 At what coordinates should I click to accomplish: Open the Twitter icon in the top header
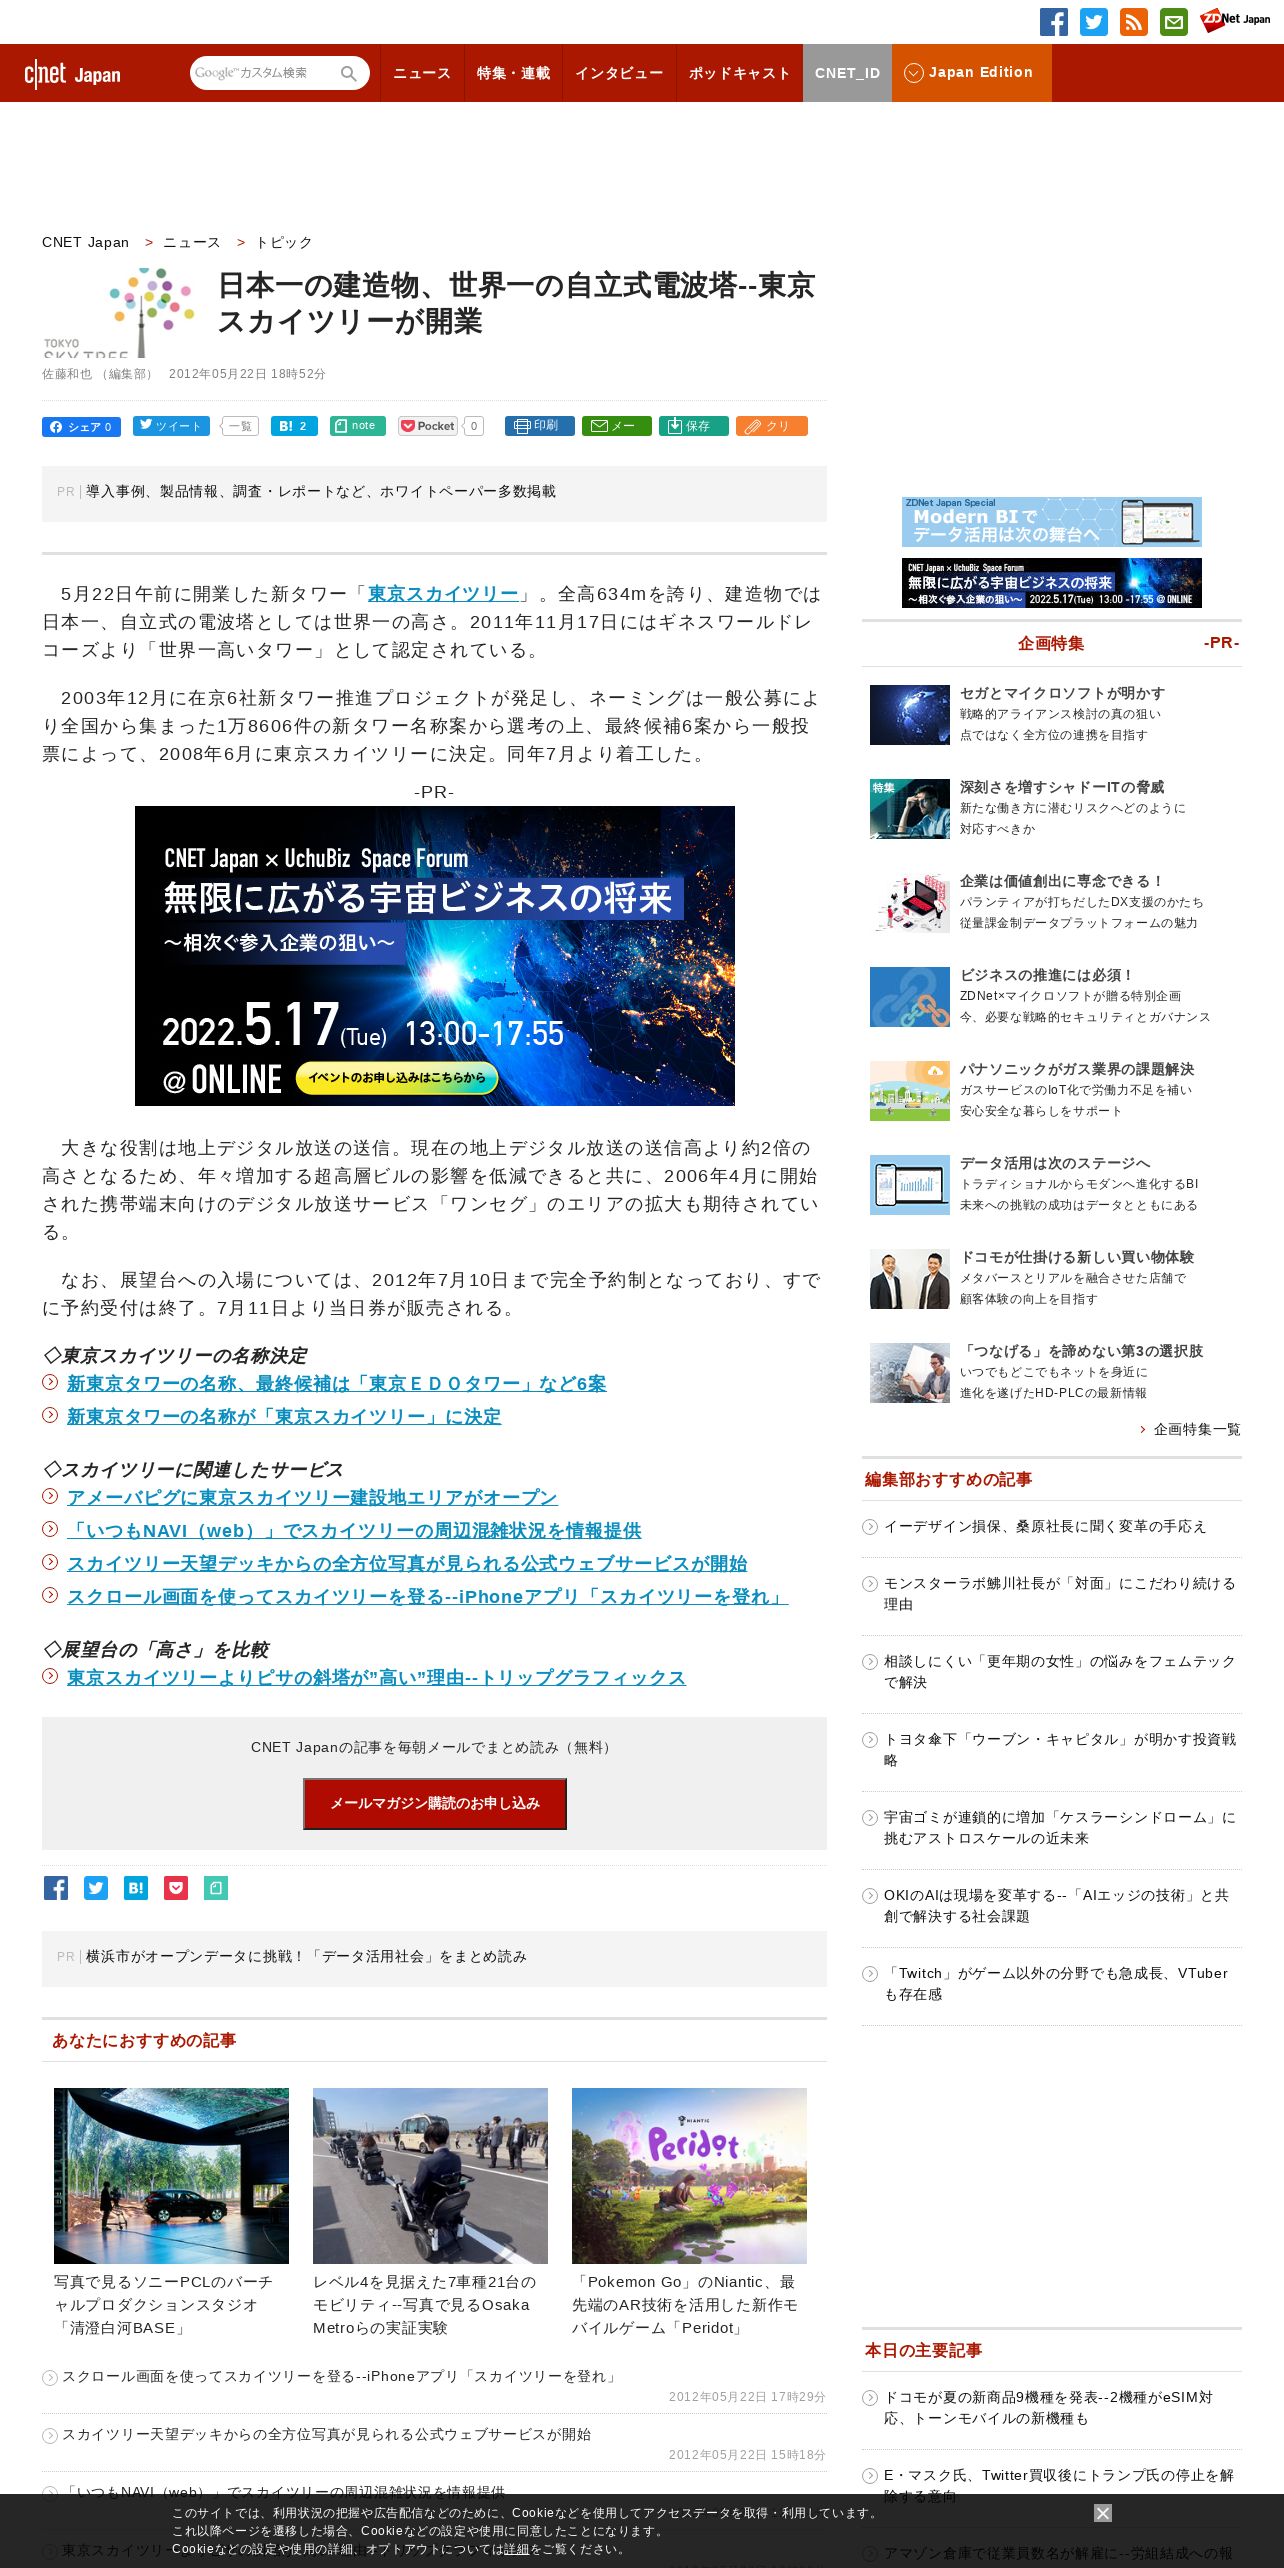pos(1093,22)
